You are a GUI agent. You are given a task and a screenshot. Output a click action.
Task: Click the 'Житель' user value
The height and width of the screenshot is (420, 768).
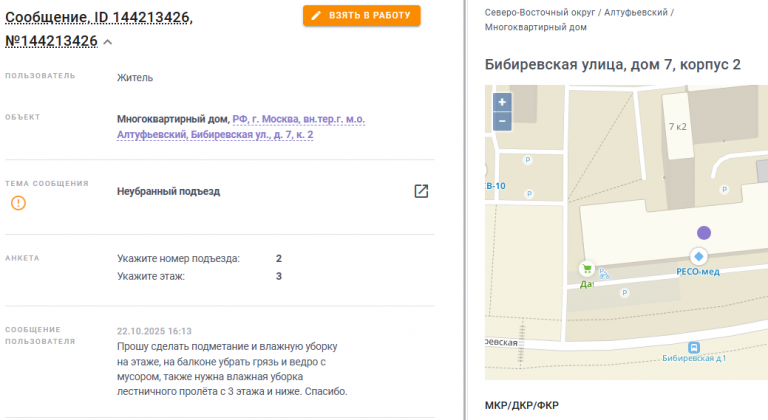pyautogui.click(x=135, y=78)
